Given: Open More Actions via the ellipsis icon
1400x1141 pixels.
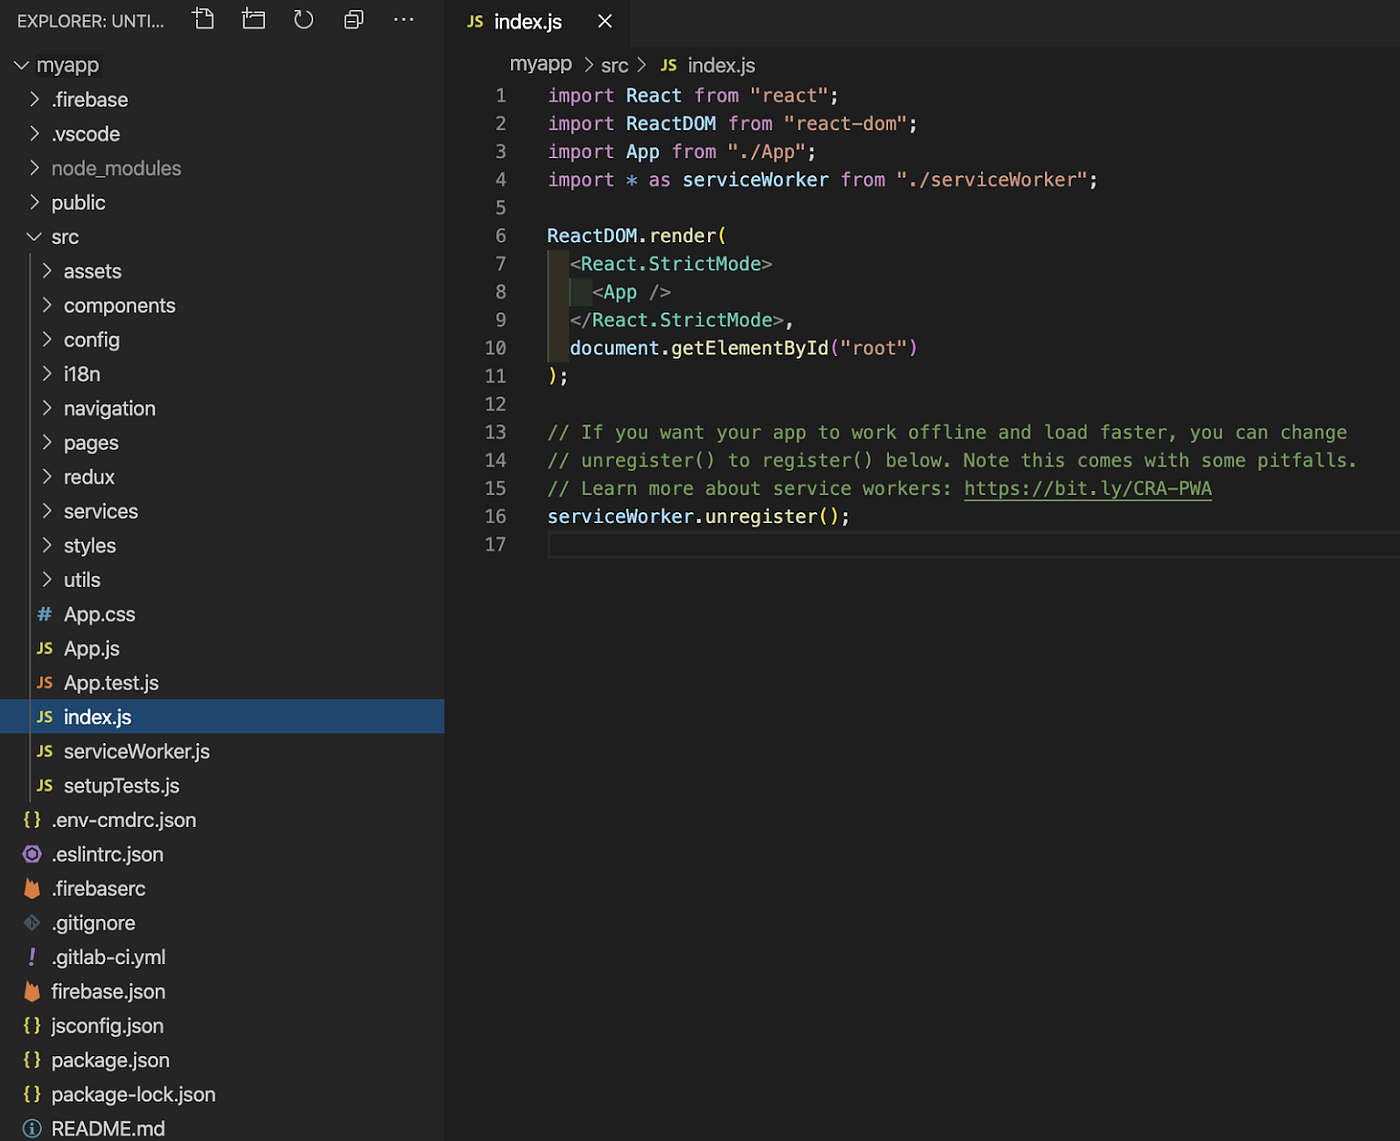Looking at the screenshot, I should pyautogui.click(x=403, y=19).
